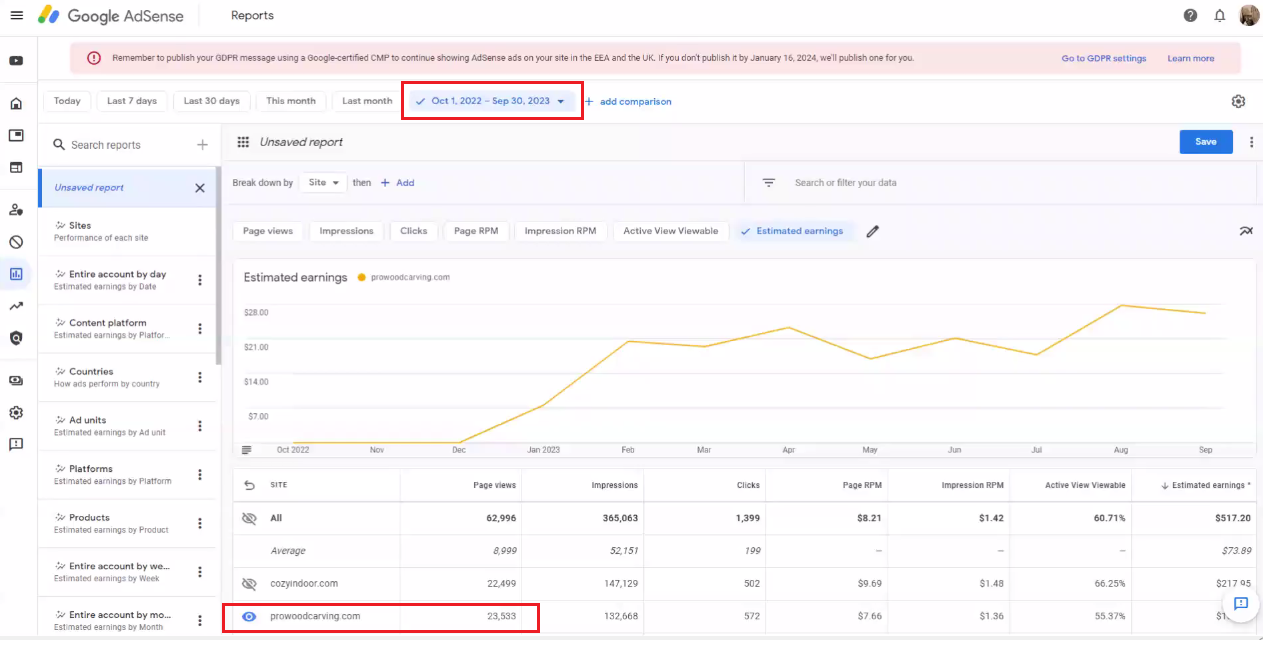The height and width of the screenshot is (648, 1263).
Task: Open the Policy center shield icon
Action: (x=16, y=338)
